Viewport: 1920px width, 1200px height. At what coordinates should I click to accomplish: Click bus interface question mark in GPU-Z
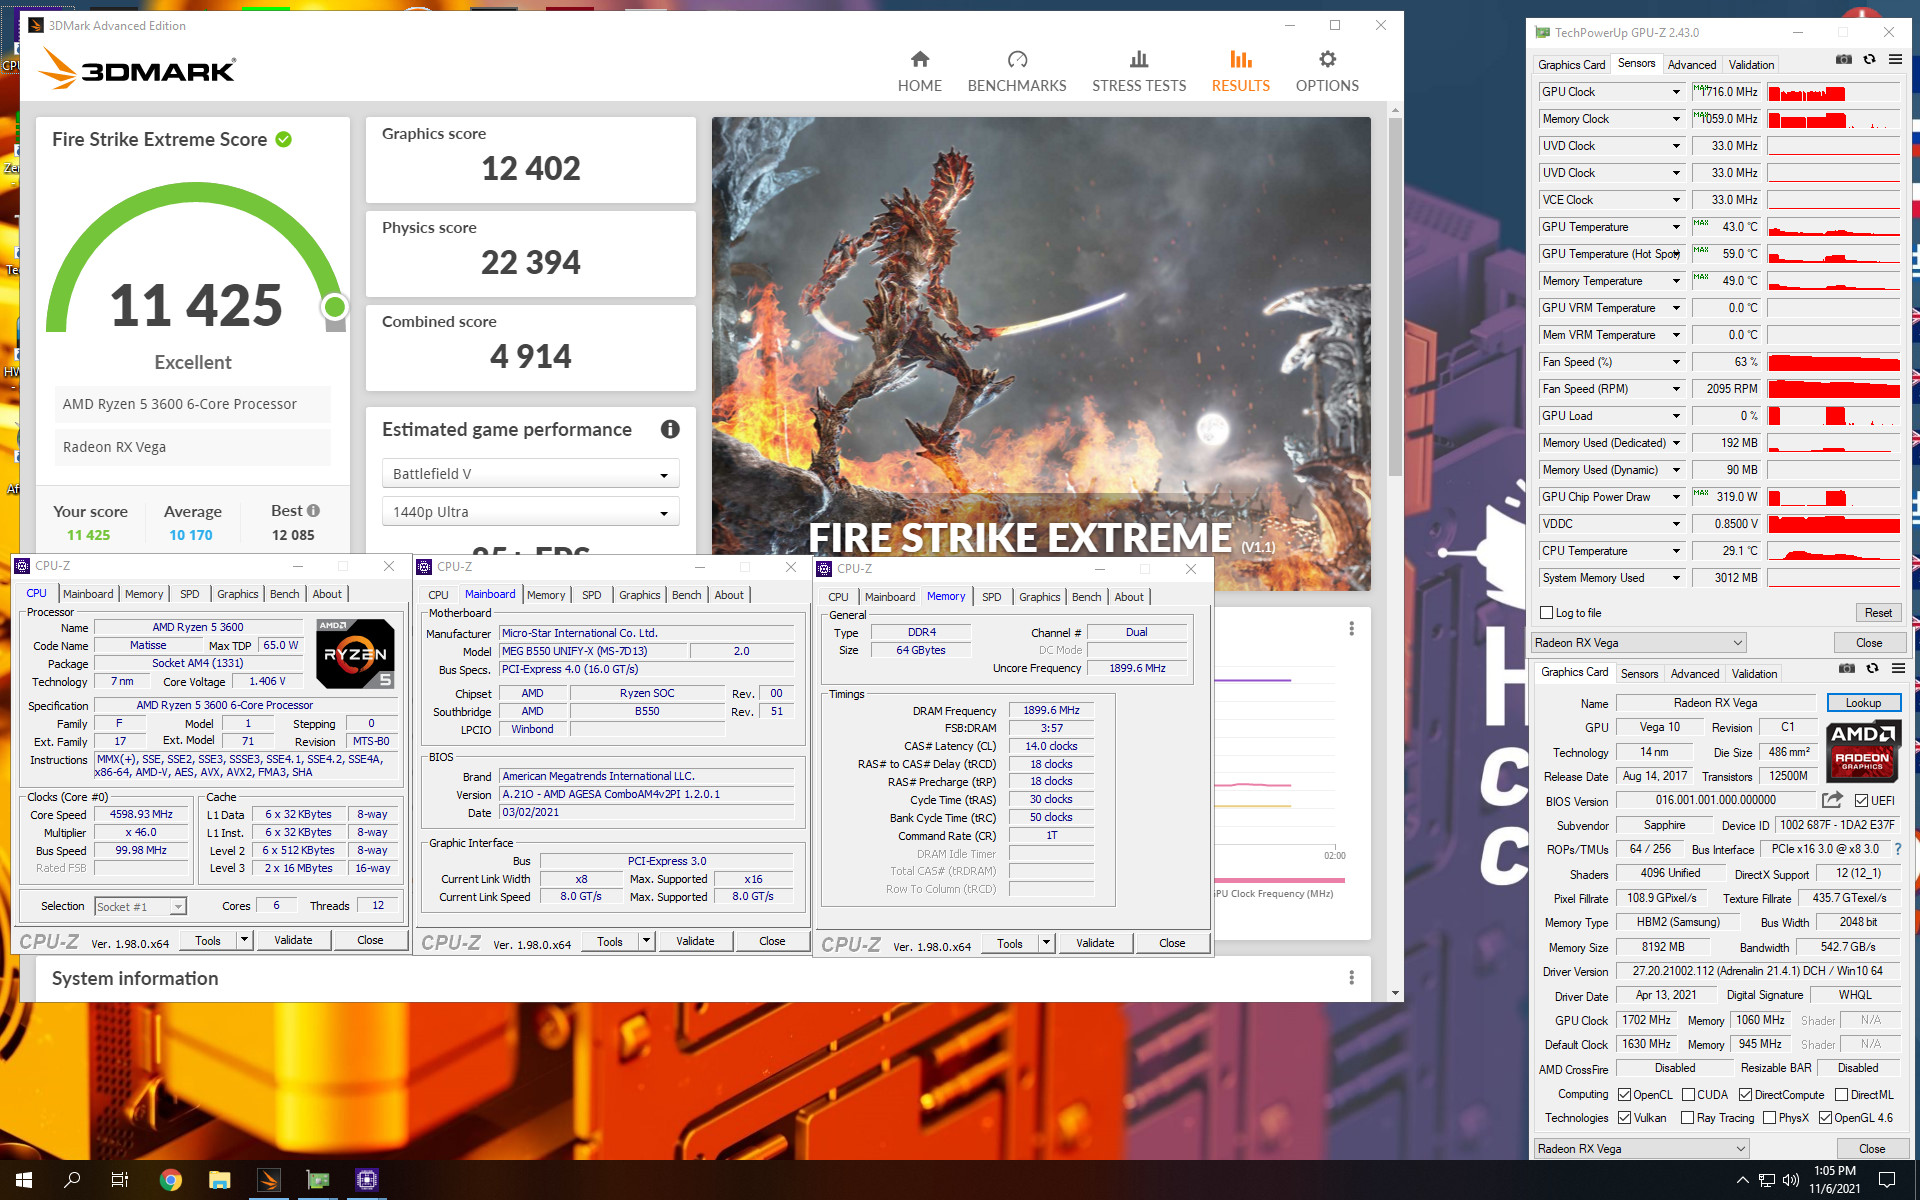click(1897, 849)
